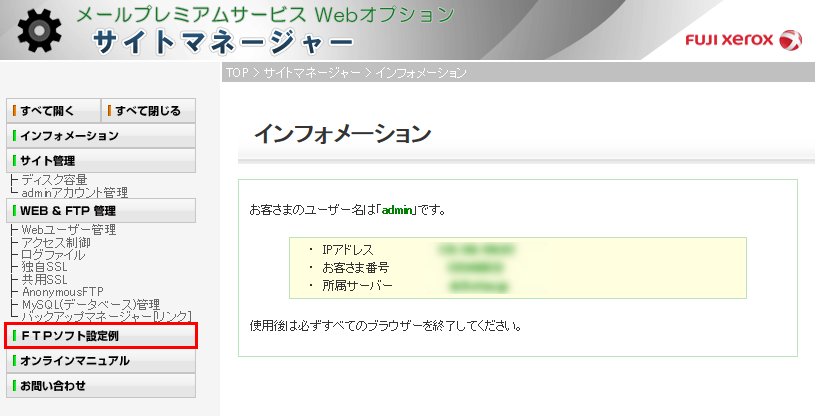Click the gear icon in header
This screenshot has height=416, width=824.
[x=38, y=30]
